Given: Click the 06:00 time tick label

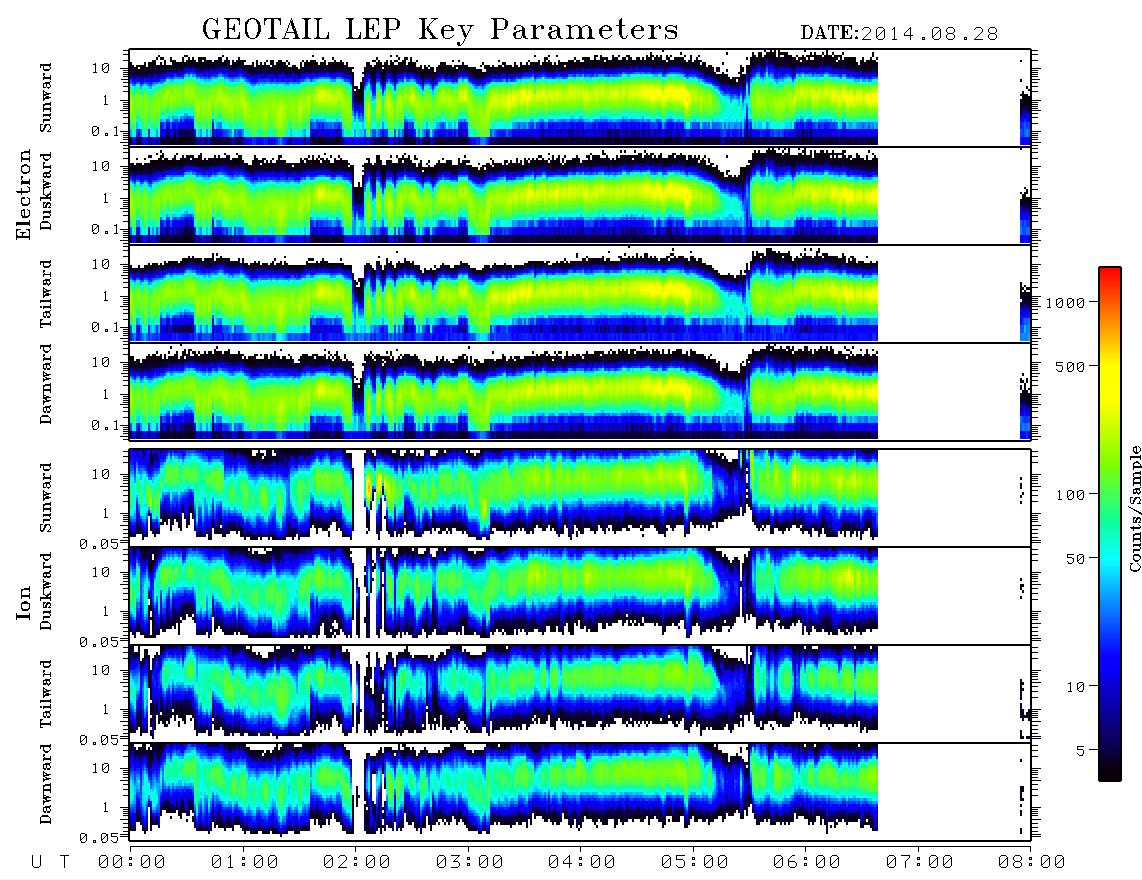Looking at the screenshot, I should click(807, 863).
